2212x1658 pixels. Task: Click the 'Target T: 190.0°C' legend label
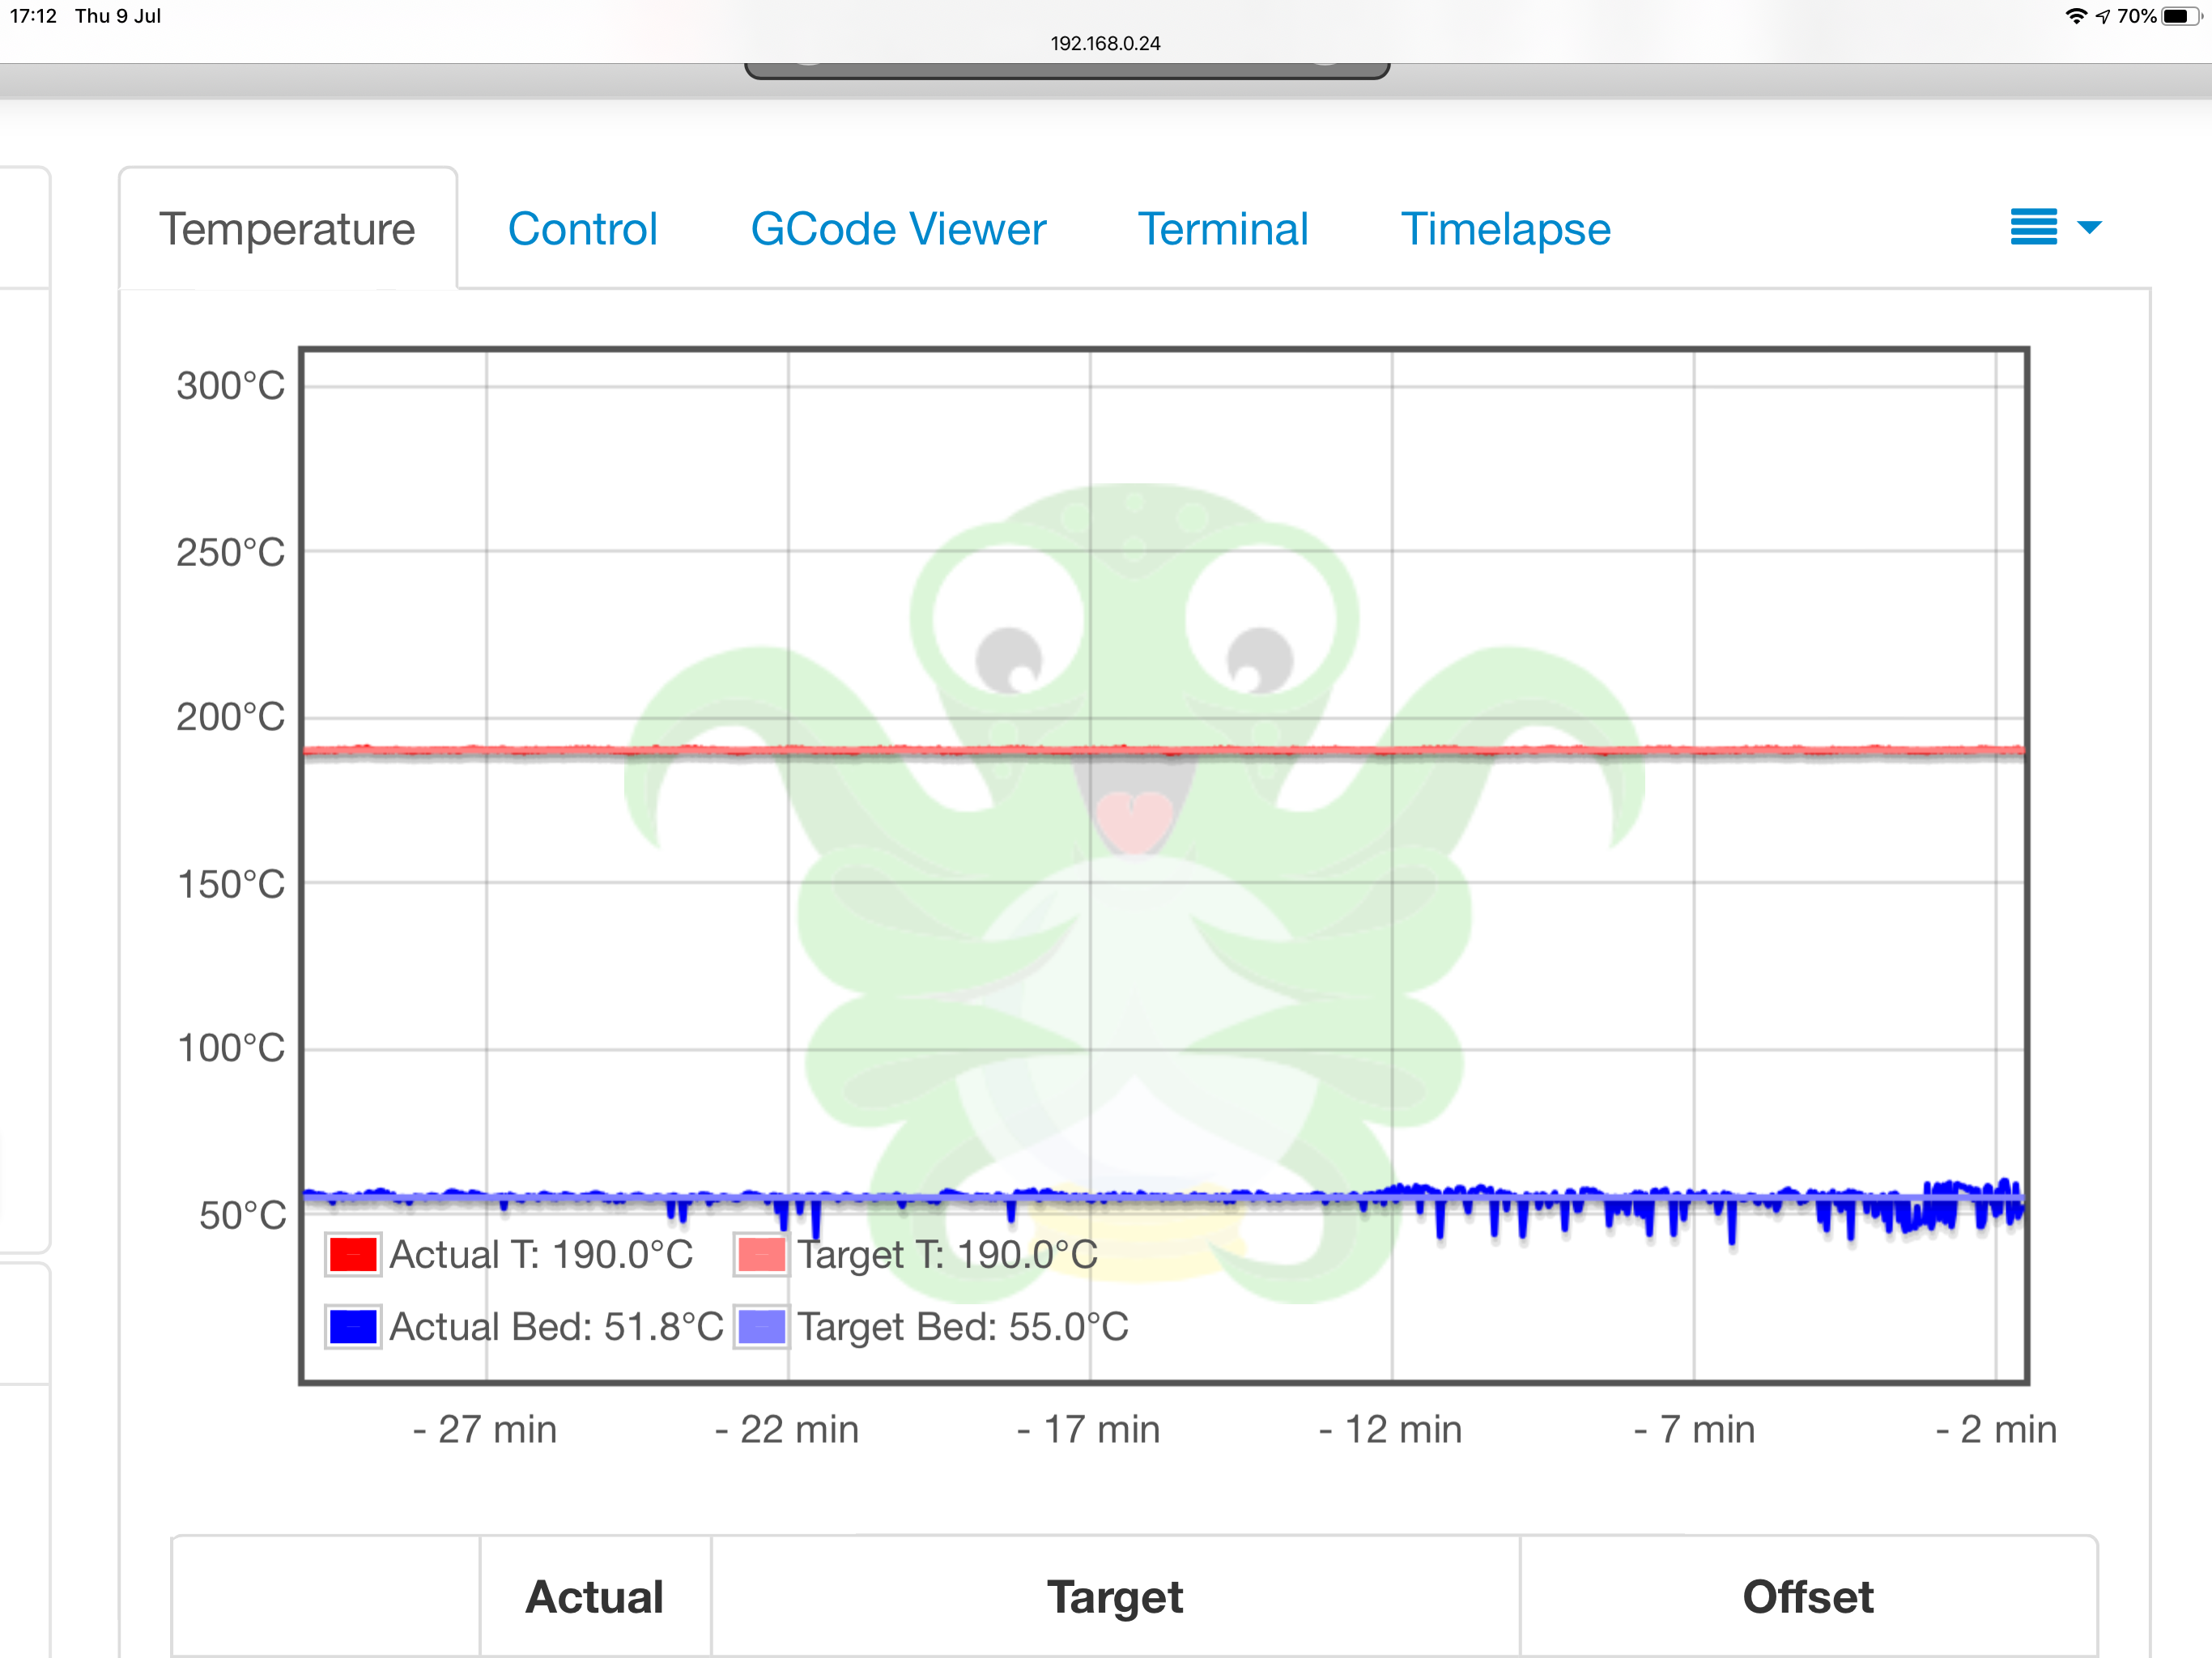coord(948,1254)
